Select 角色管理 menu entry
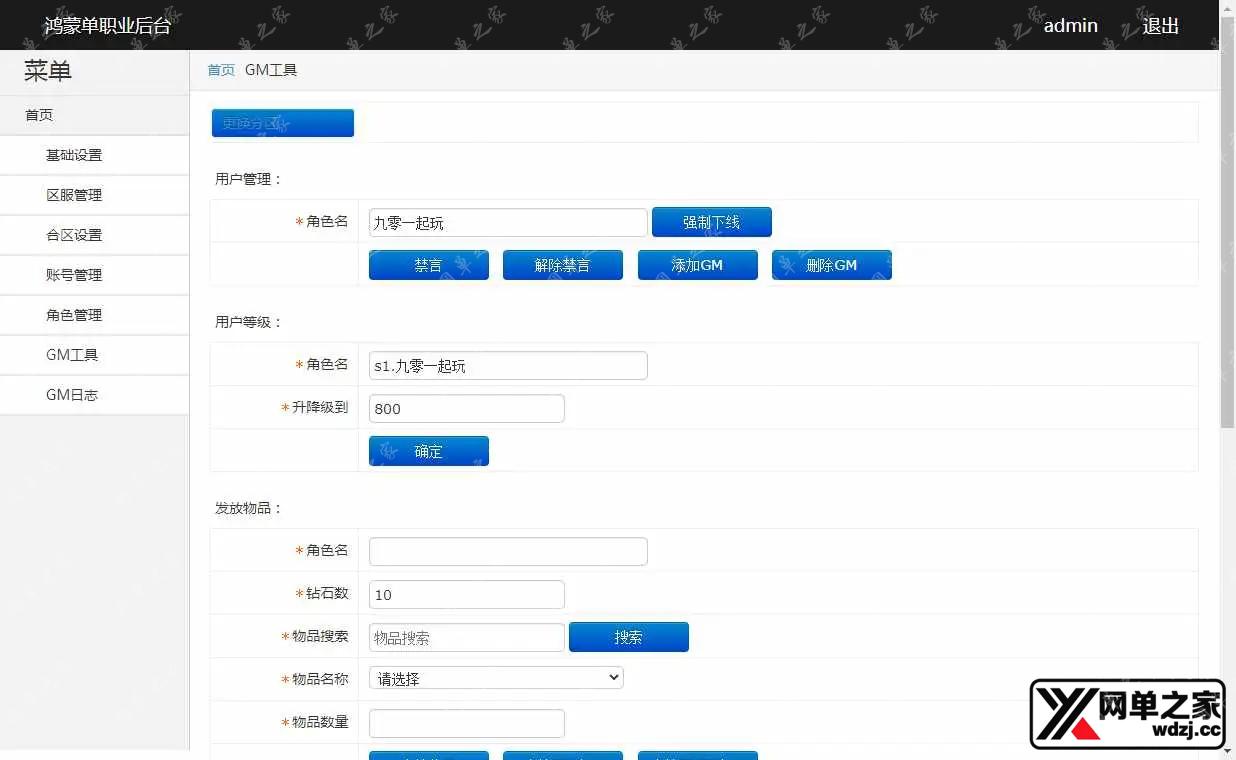This screenshot has height=760, width=1236. click(74, 315)
